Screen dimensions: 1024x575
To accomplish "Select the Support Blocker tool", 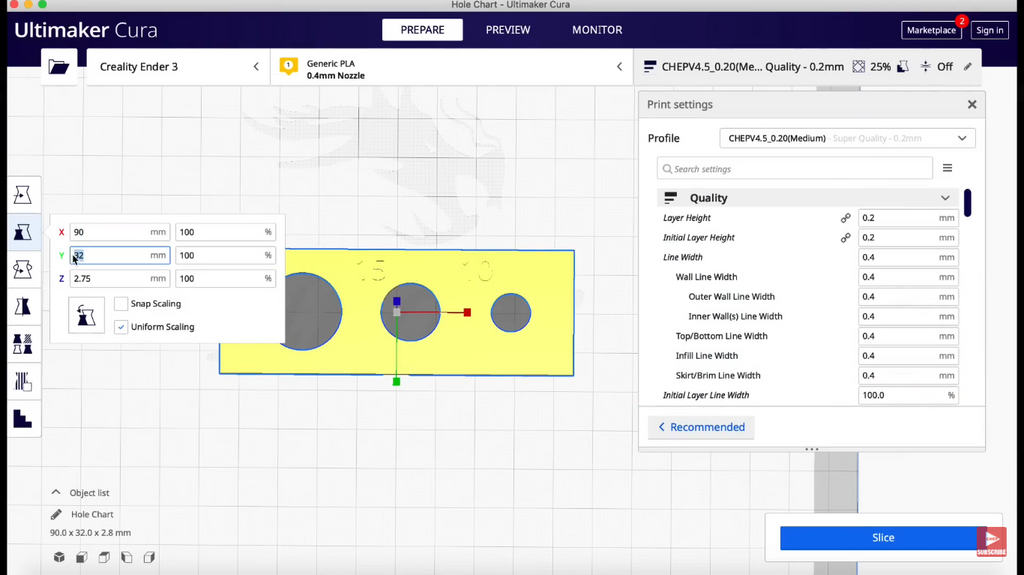I will [x=23, y=381].
